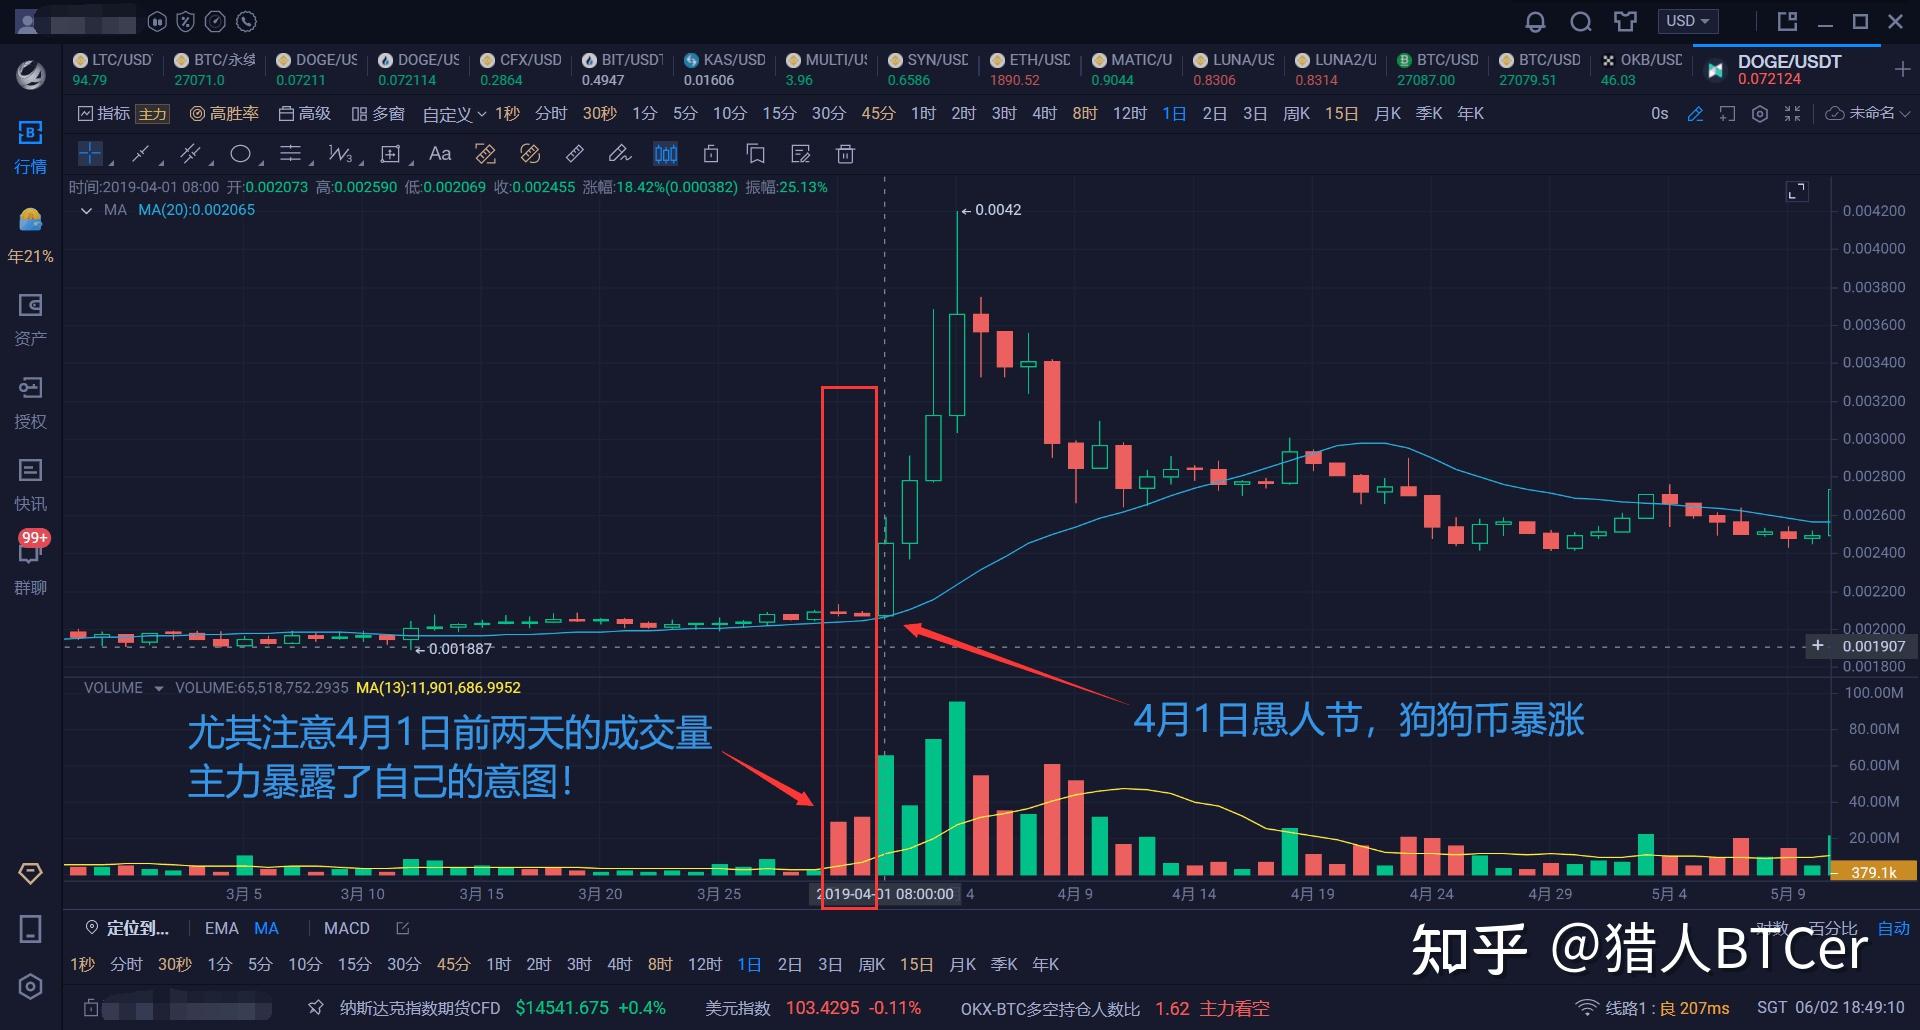The height and width of the screenshot is (1030, 1920).
Task: Click the 指标 indicators button
Action: 105,114
